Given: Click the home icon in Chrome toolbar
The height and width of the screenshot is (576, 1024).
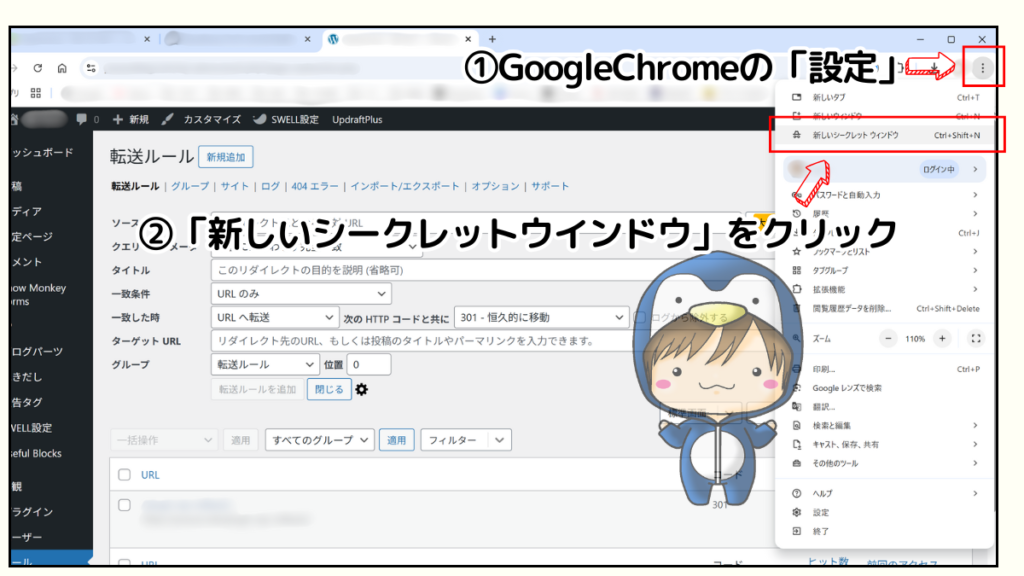Looking at the screenshot, I should tap(62, 68).
